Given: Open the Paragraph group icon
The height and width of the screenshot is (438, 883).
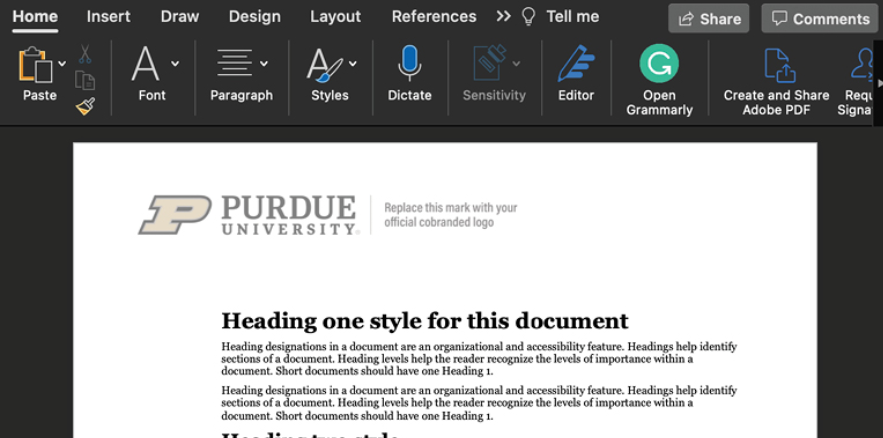Looking at the screenshot, I should point(235,62).
